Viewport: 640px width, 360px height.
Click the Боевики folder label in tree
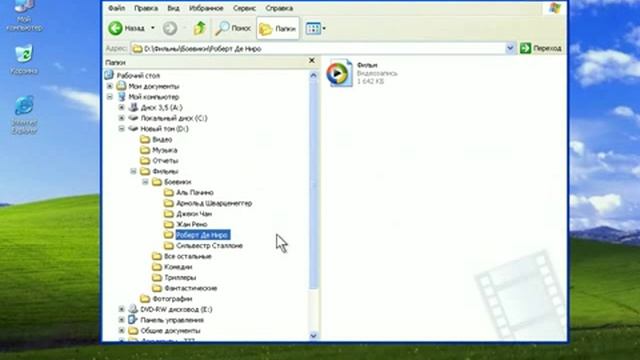(178, 182)
